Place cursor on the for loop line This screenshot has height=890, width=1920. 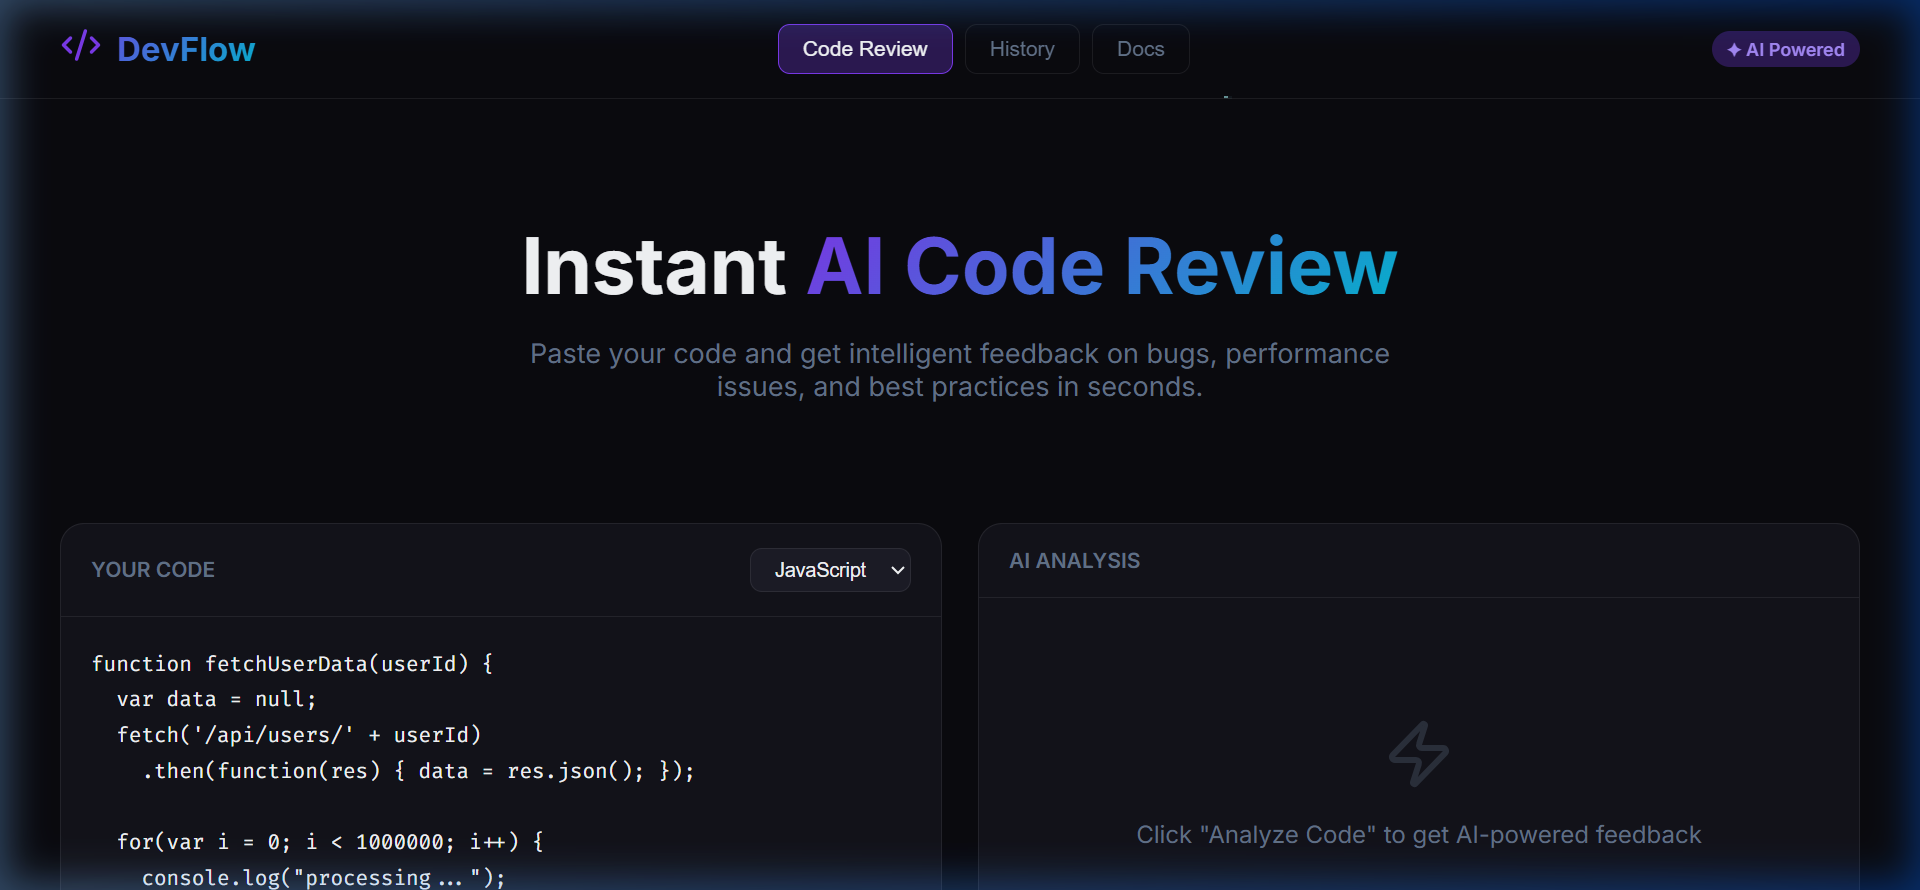(x=330, y=842)
